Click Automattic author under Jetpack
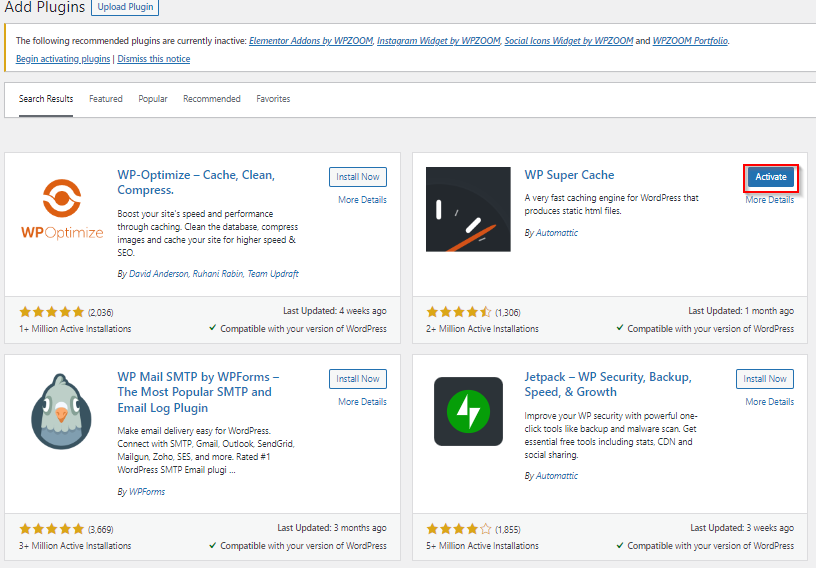 tap(557, 476)
